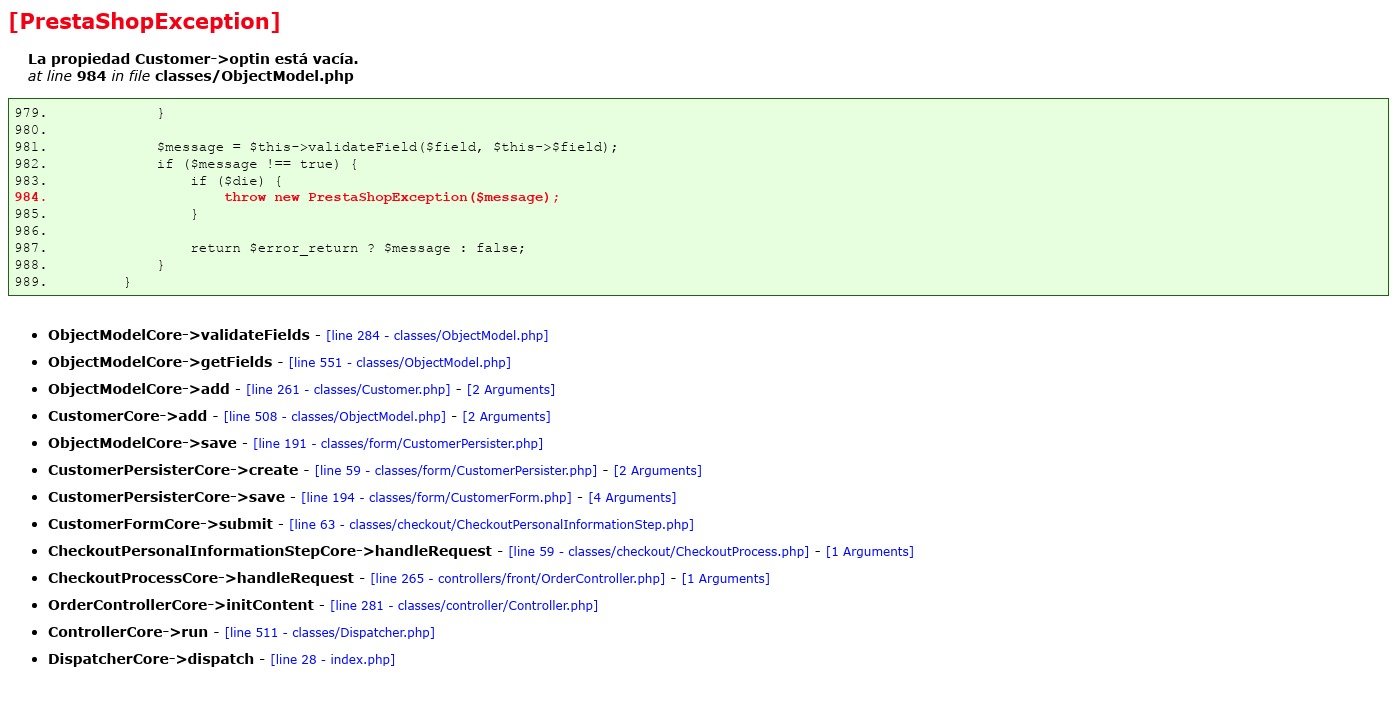
Task: Click 'CustomerCore->add' stack entry name
Action: click(x=128, y=416)
